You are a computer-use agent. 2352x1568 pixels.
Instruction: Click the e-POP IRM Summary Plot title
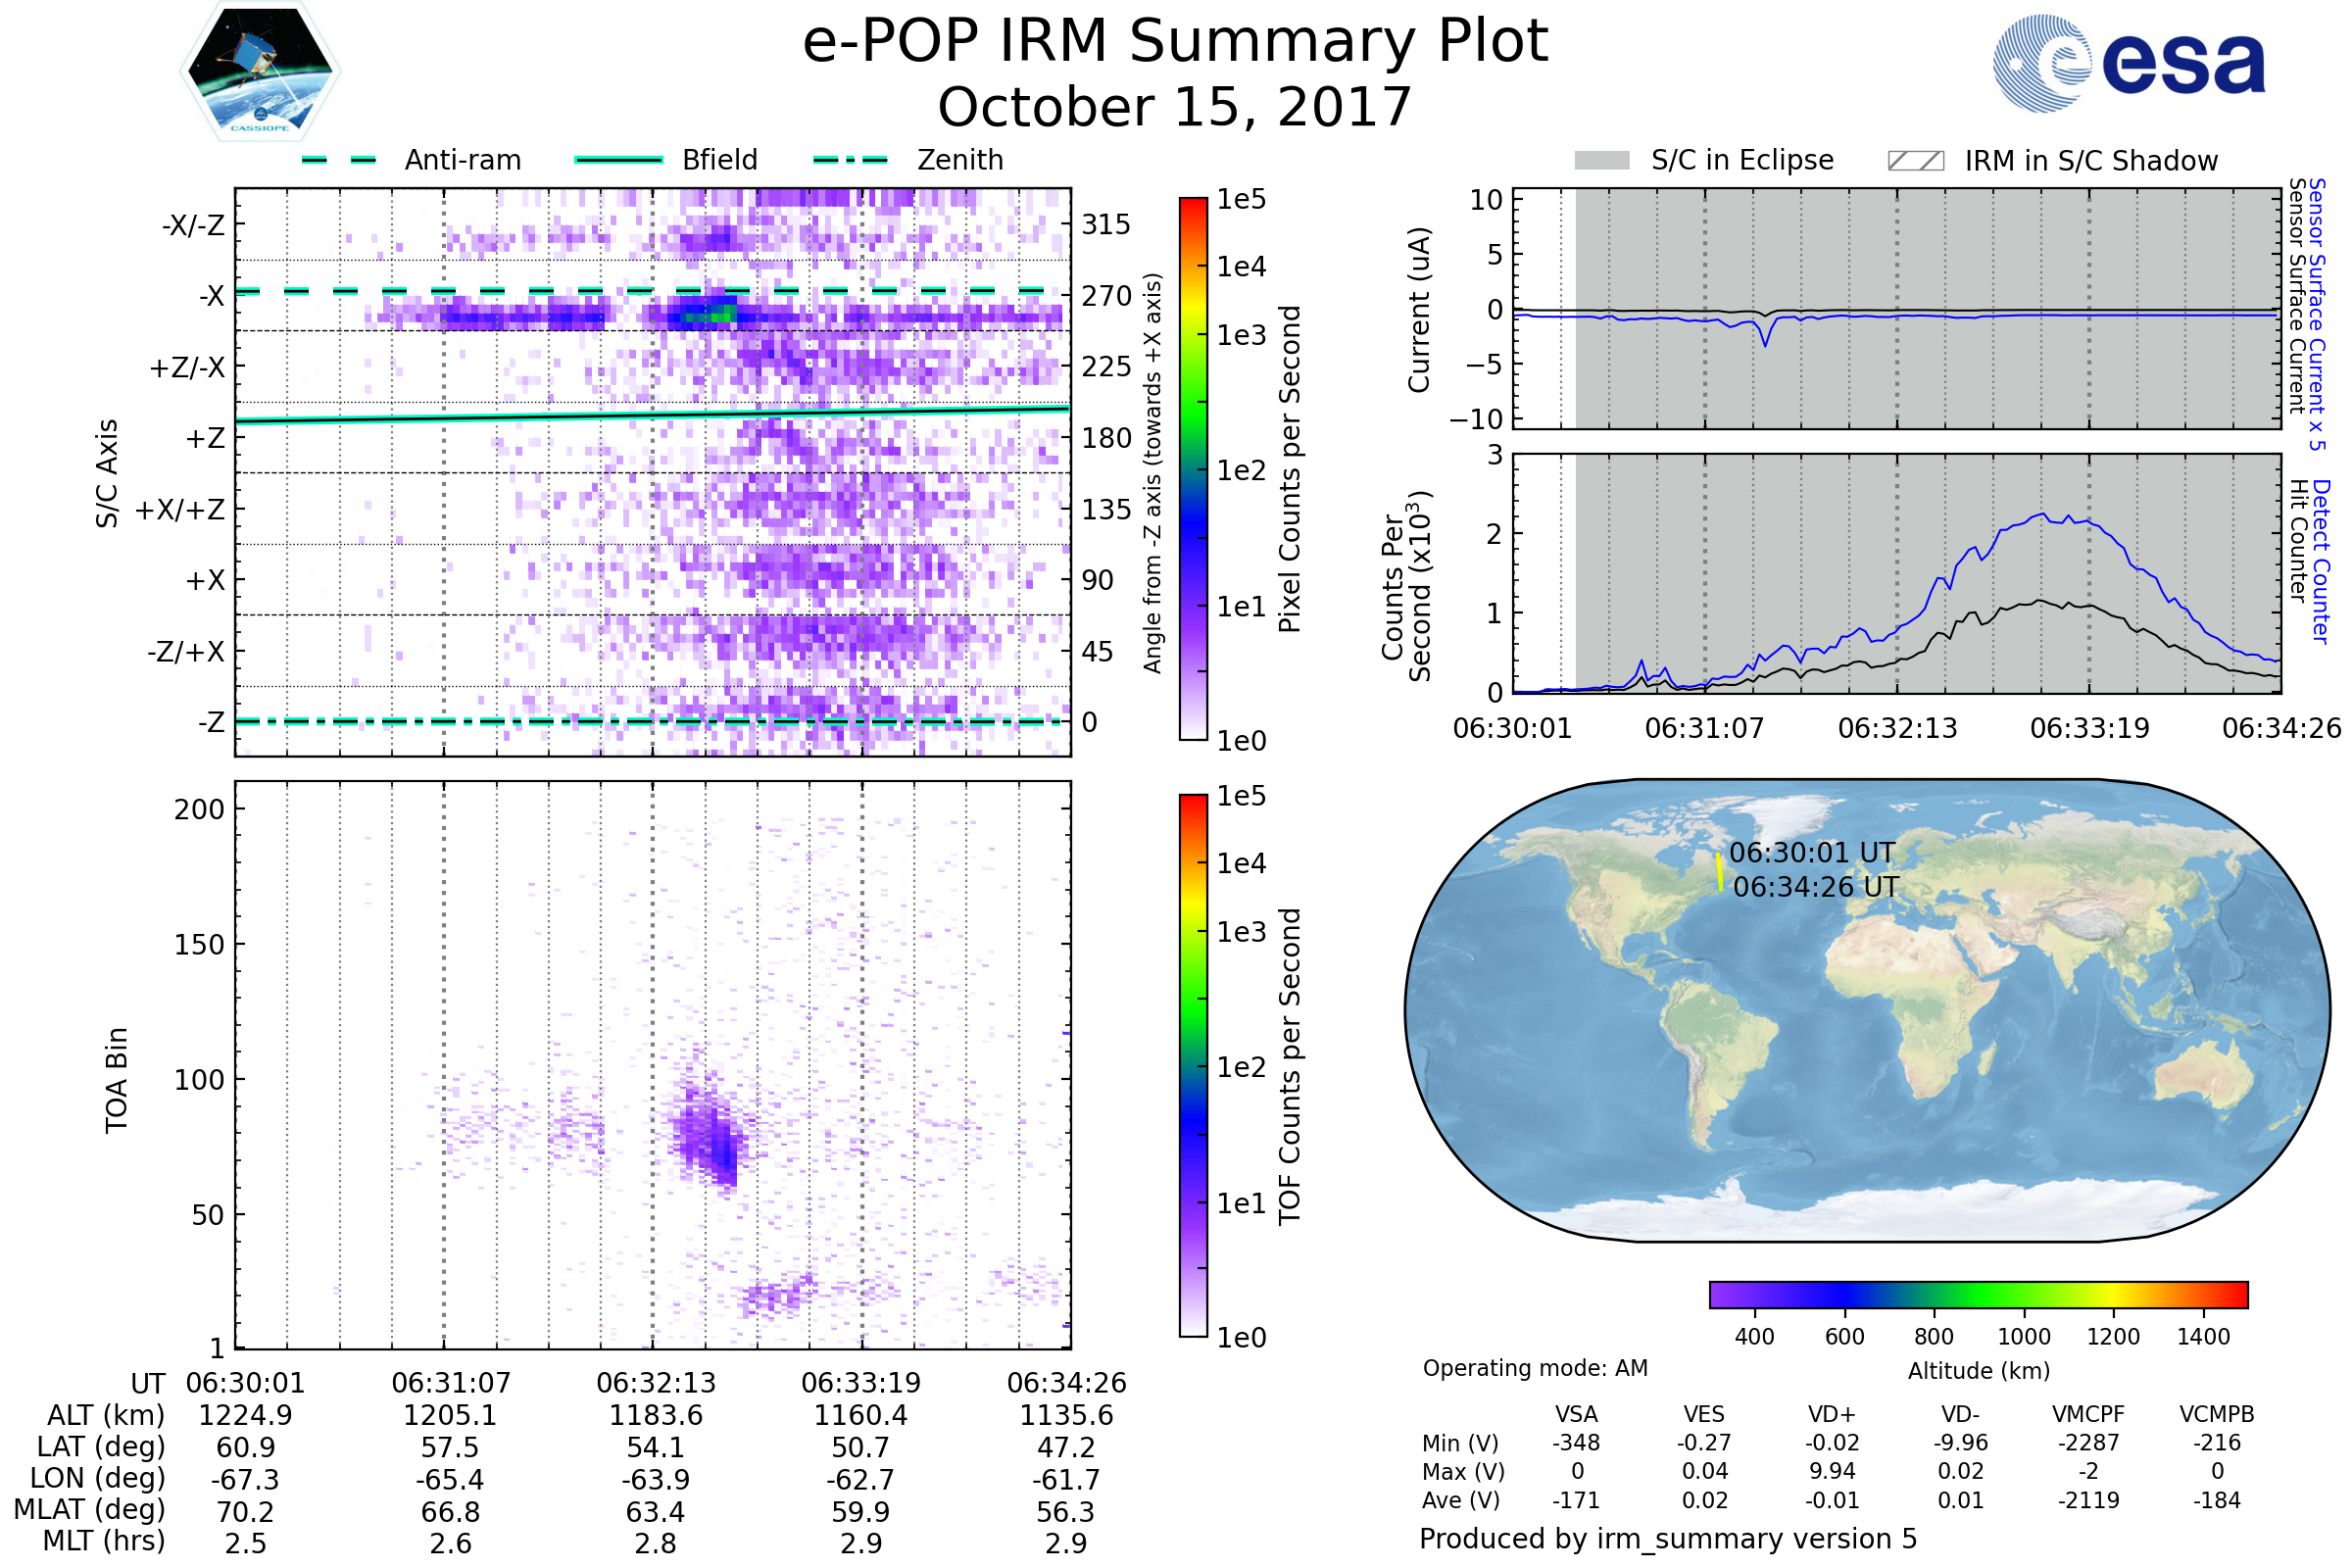pyautogui.click(x=1175, y=42)
